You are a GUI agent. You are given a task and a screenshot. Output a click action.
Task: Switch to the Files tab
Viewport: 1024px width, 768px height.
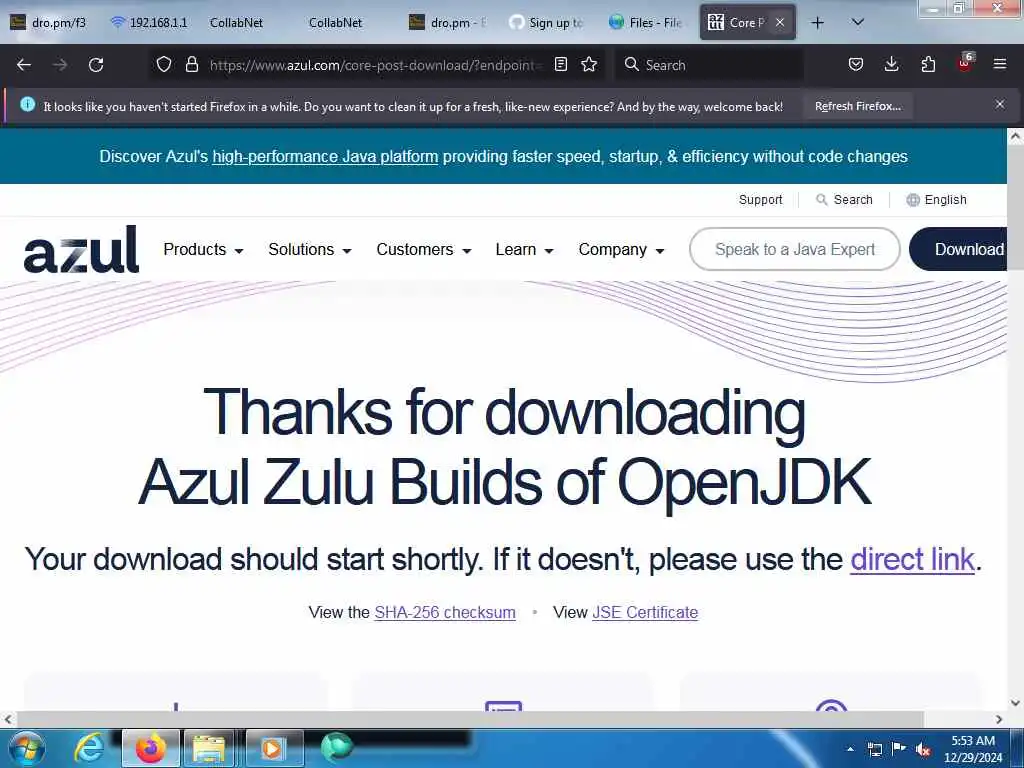click(647, 23)
